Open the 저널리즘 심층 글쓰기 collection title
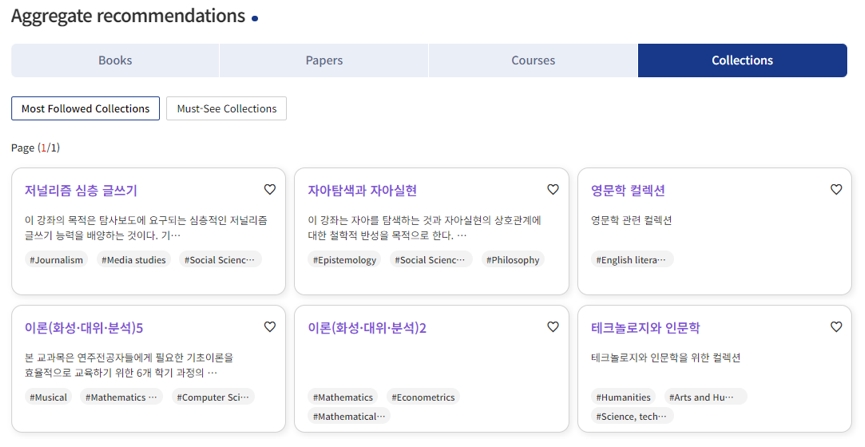865x447 pixels. click(81, 190)
